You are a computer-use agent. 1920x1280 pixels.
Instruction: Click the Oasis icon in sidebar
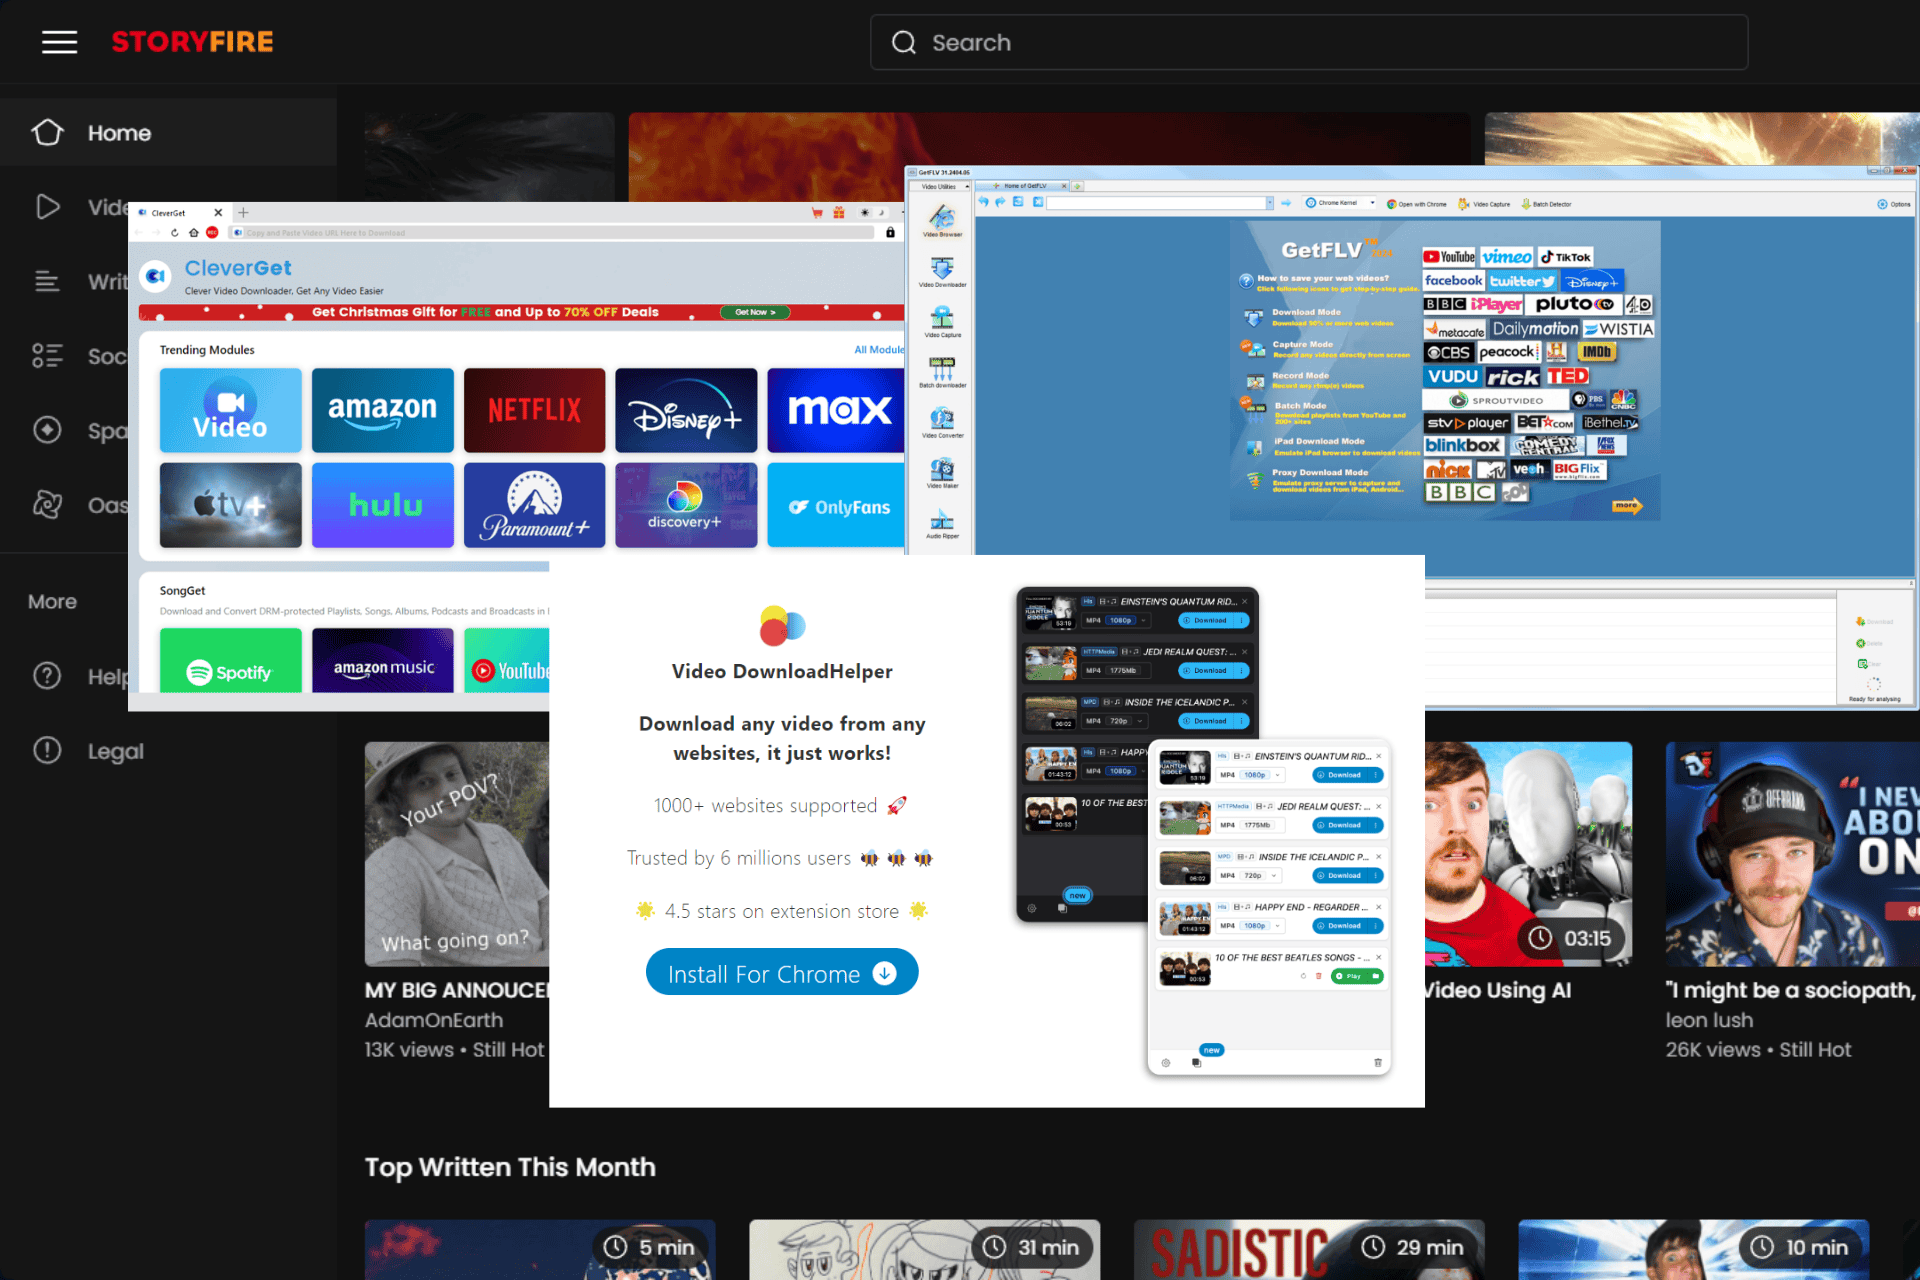47,504
